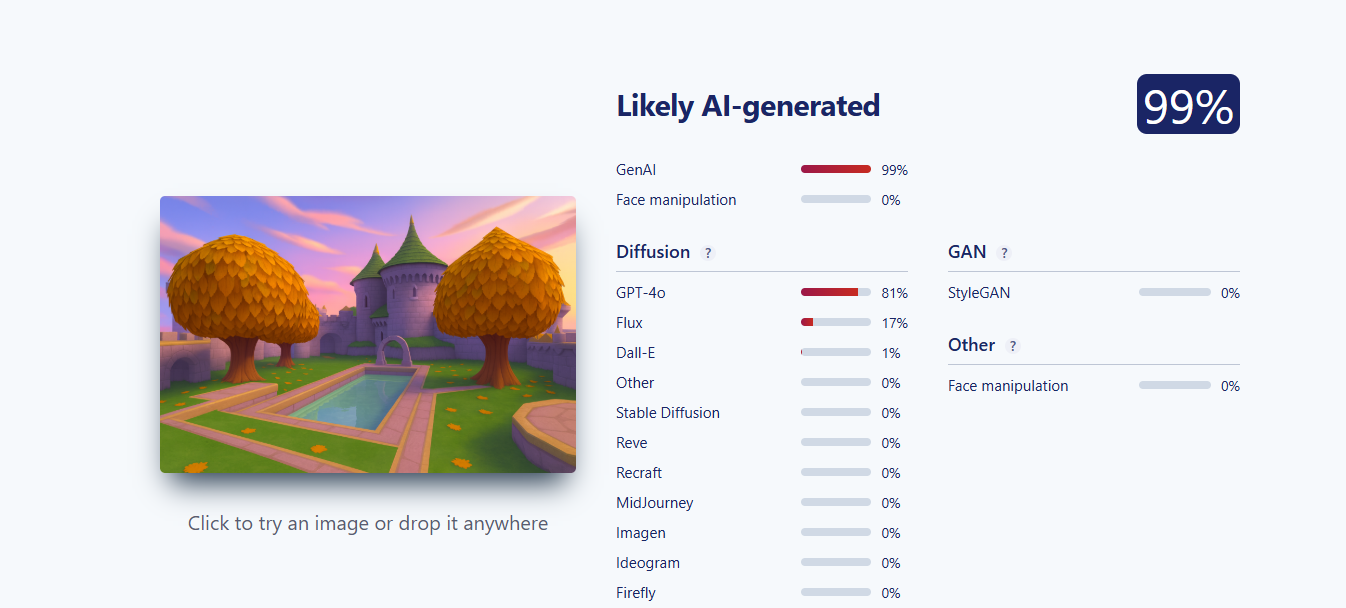The image size is (1346, 608).
Task: Select the Face manipulation row under Other
Action: coord(1094,386)
